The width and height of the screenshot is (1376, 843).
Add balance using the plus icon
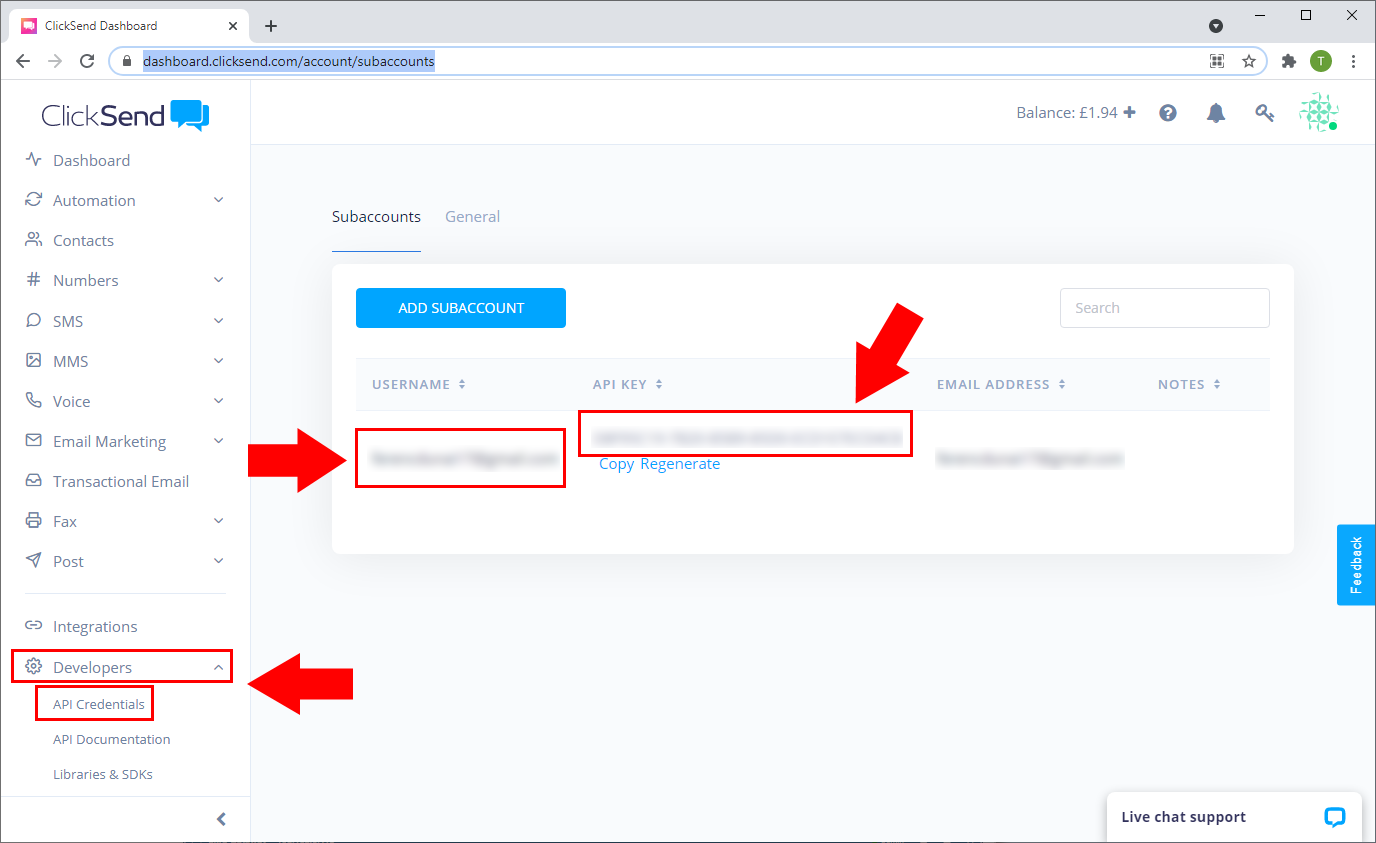[x=1129, y=112]
